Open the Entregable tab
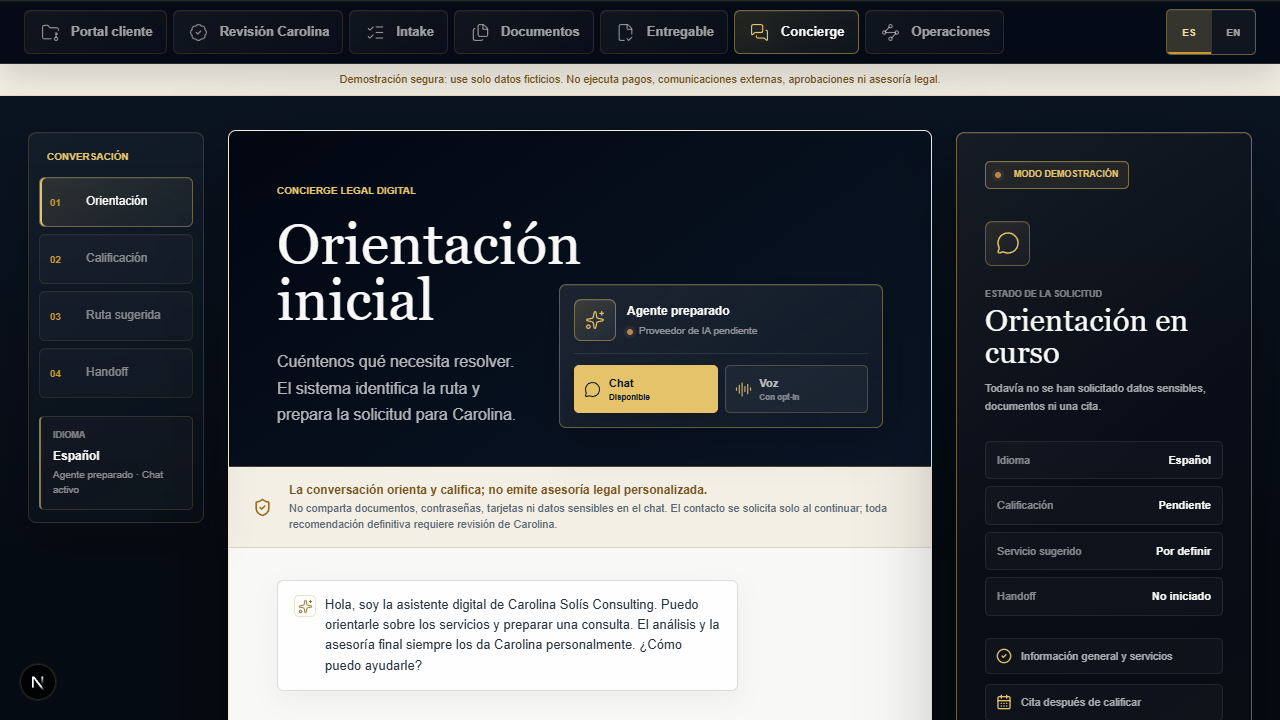Screen dimensions: 1280x720 (x=664, y=32)
